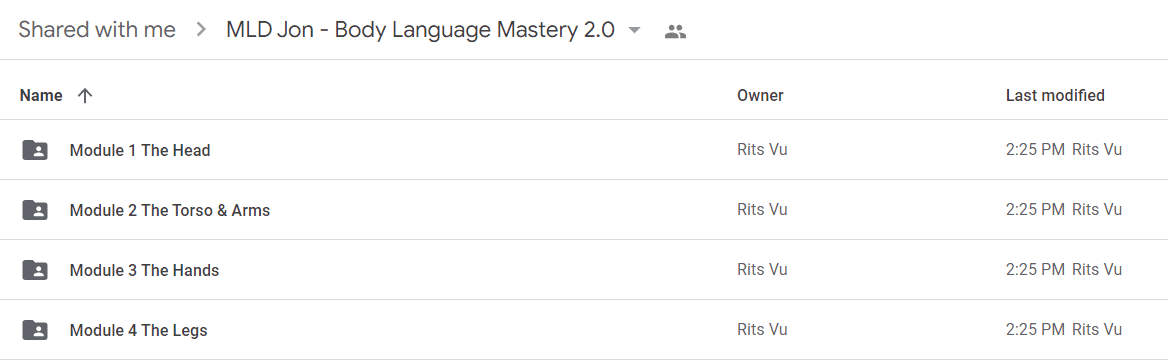
Task: Click owner Rits Vu in Module 4 row
Action: 762,329
